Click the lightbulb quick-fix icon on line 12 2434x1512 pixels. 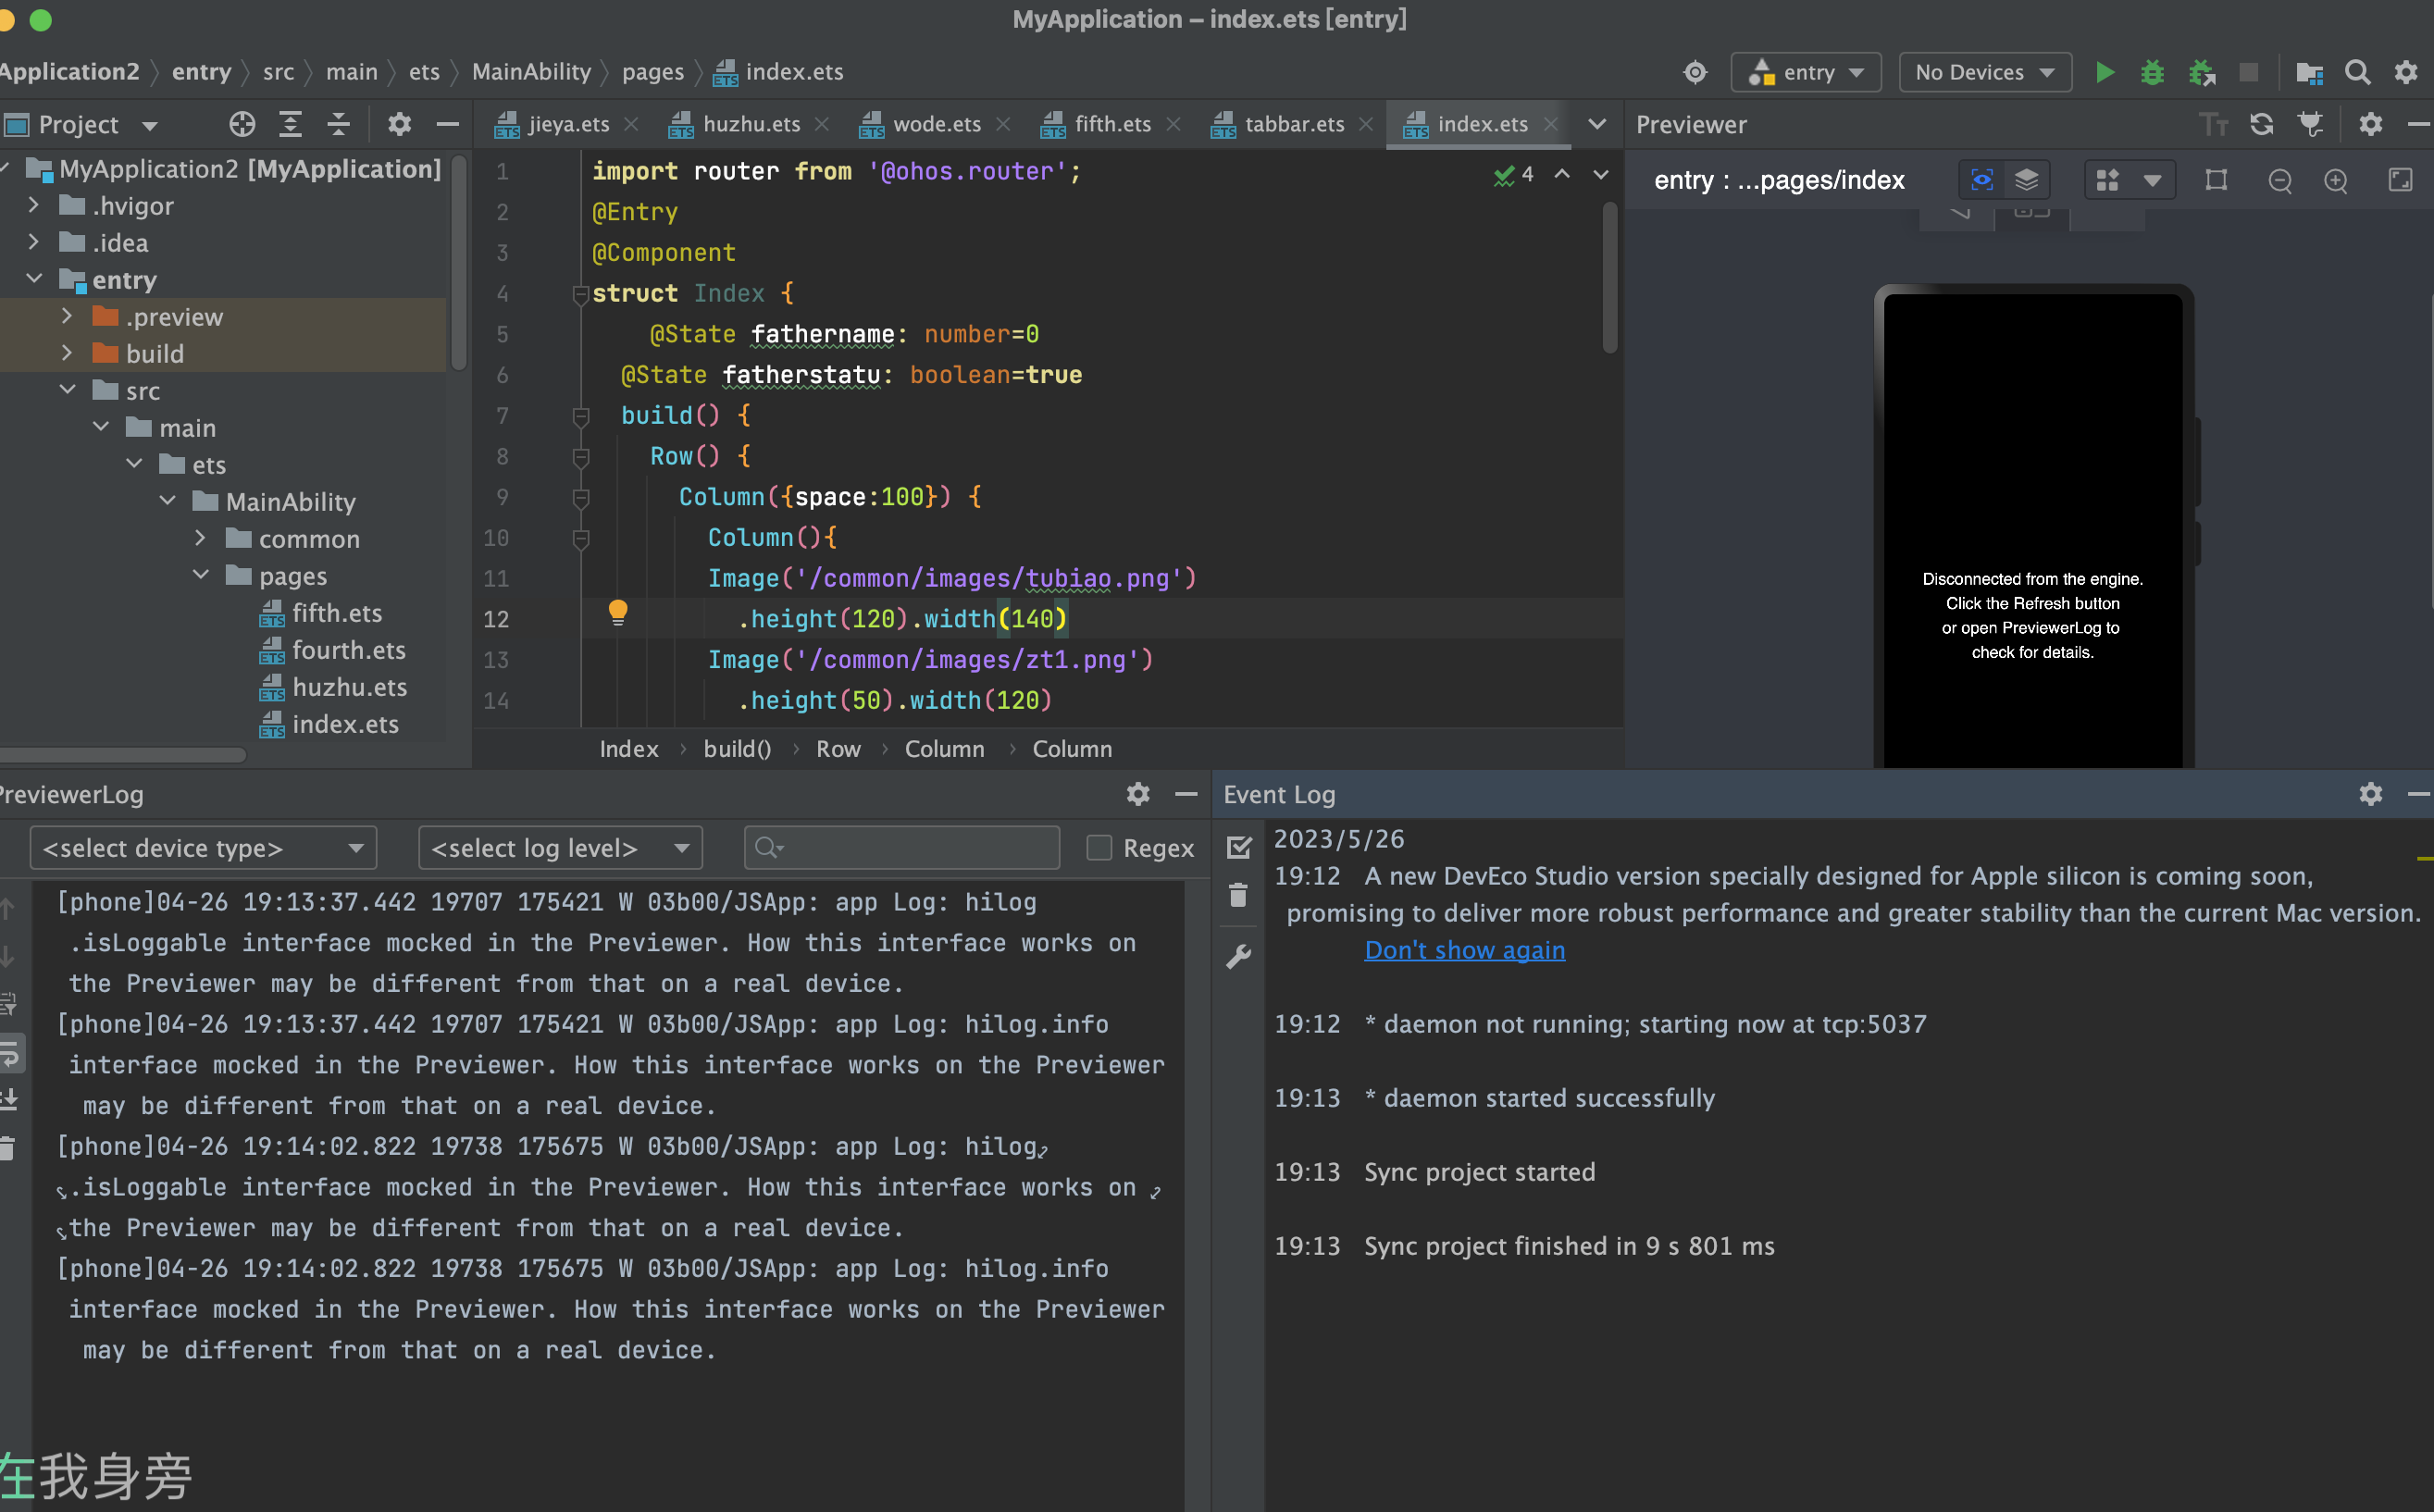click(x=618, y=612)
